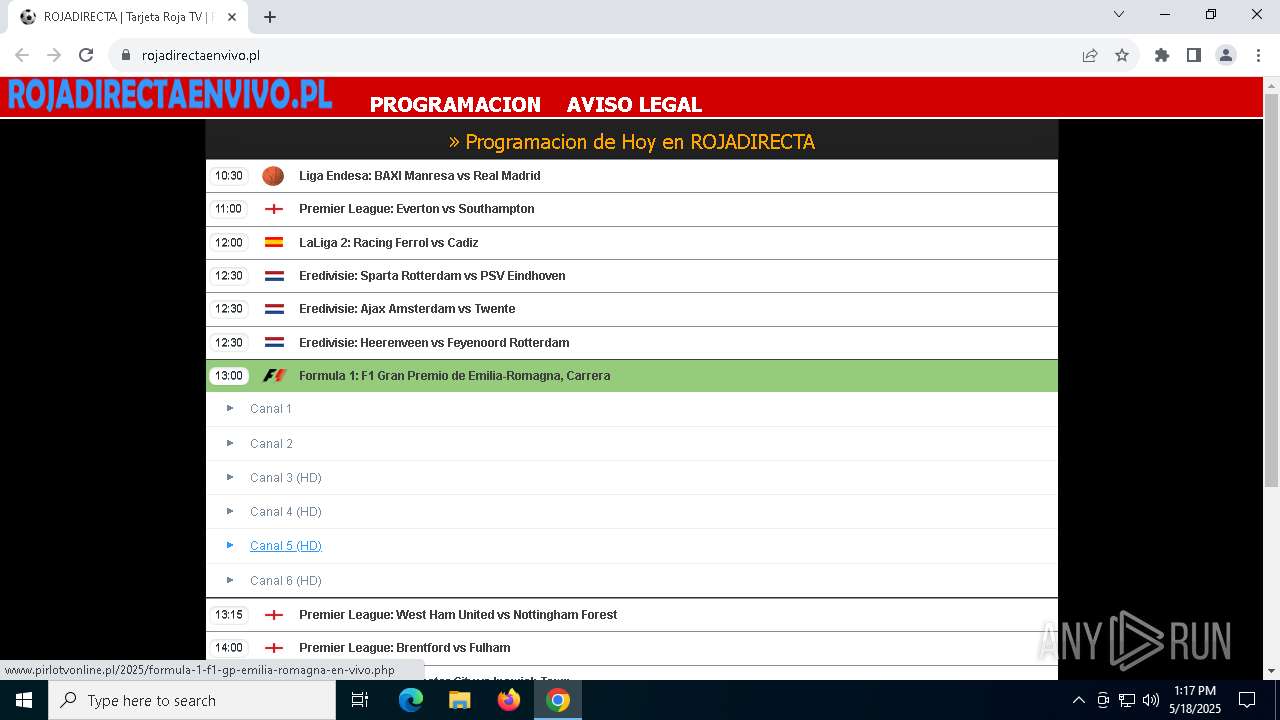The image size is (1280, 720).
Task: Open the Windows Start menu
Action: tap(24, 700)
